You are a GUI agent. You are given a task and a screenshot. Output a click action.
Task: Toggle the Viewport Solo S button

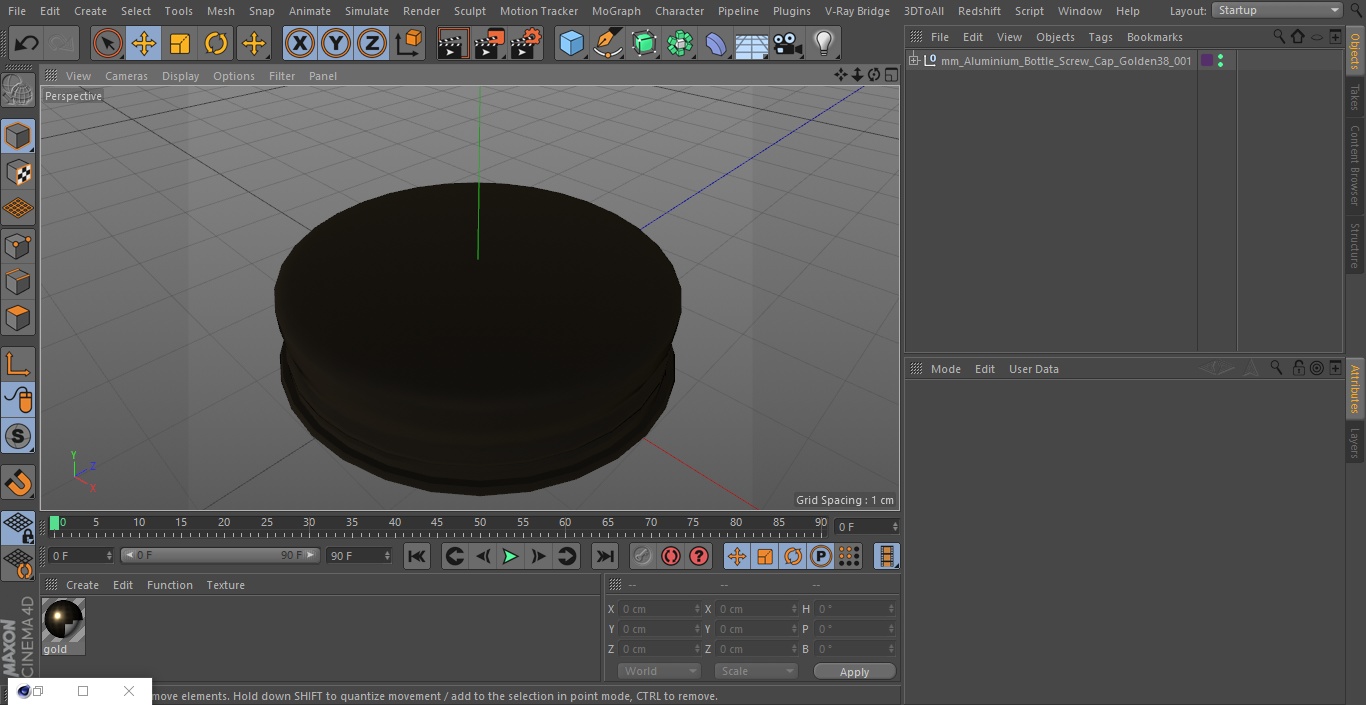[x=18, y=436]
